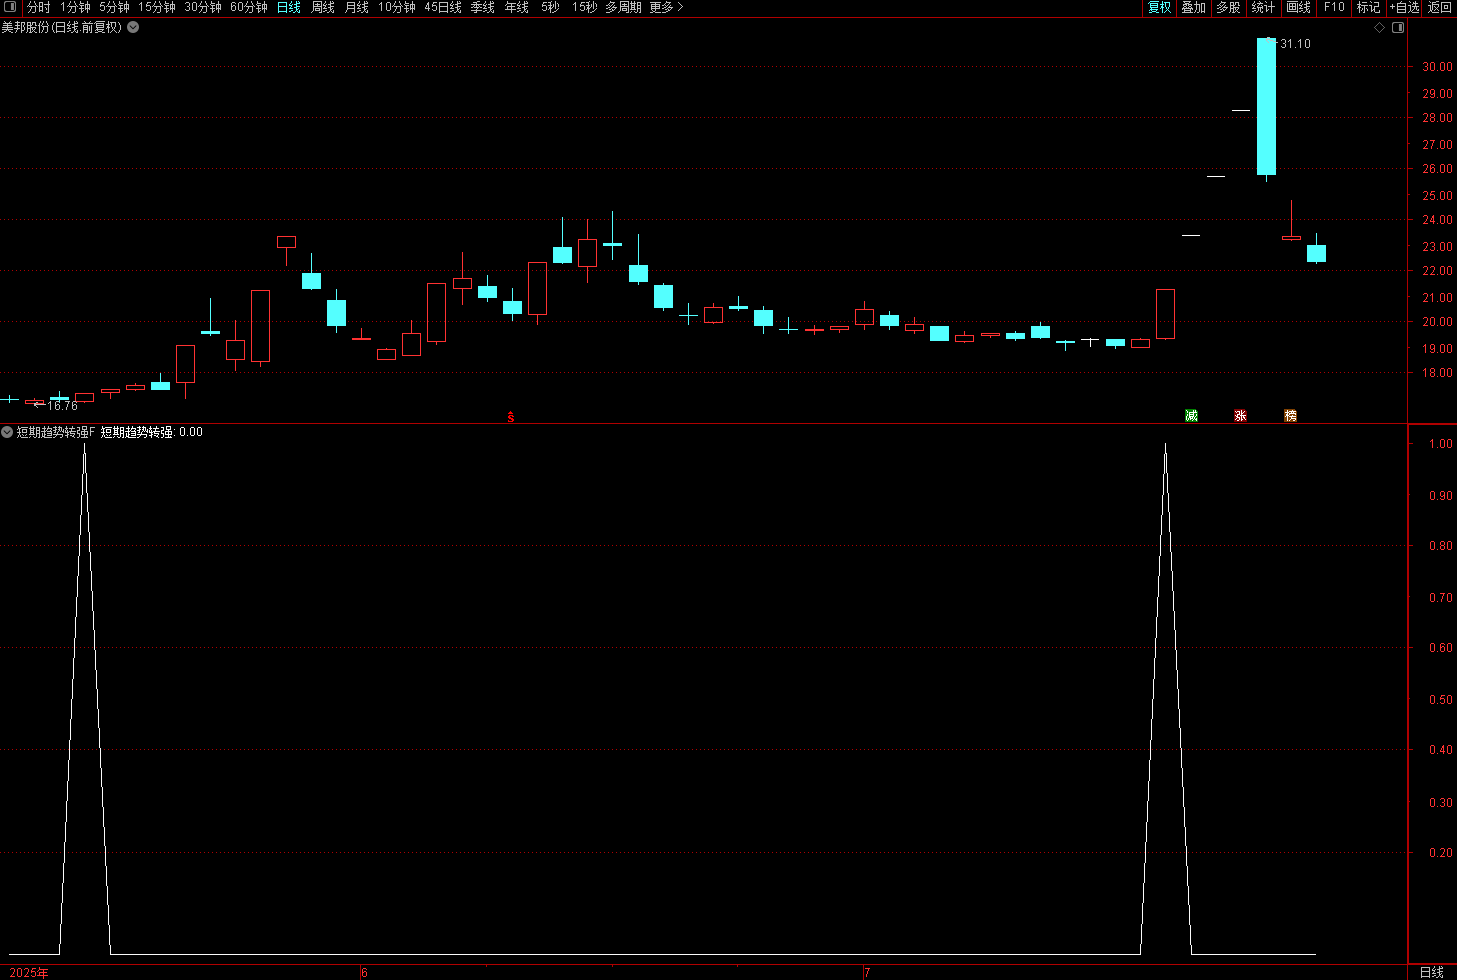Click the 短期趋势转强: 0.00 indicator value
The height and width of the screenshot is (980, 1457).
152,432
